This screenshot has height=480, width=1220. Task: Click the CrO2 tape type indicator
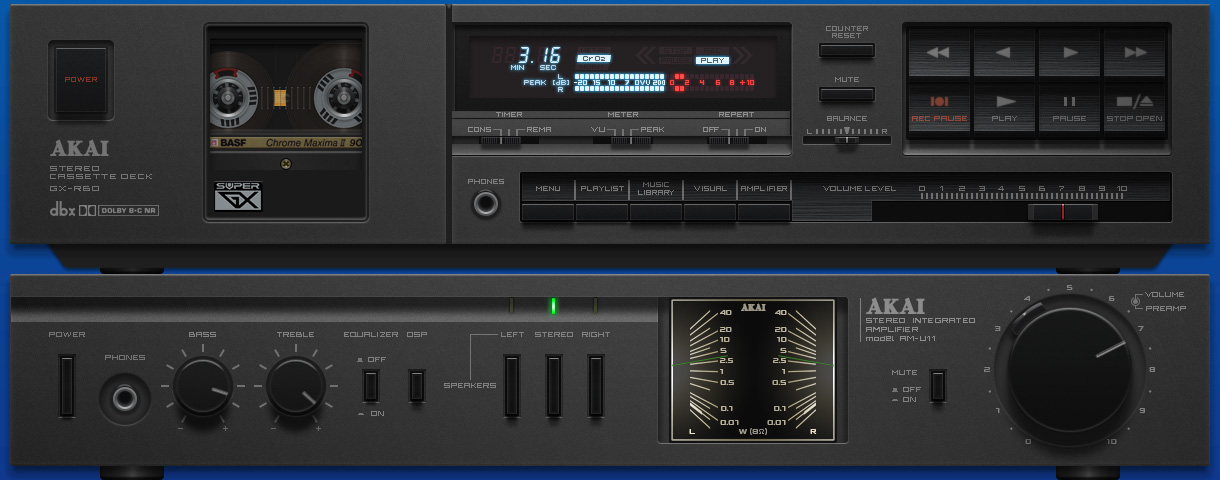pyautogui.click(x=594, y=59)
